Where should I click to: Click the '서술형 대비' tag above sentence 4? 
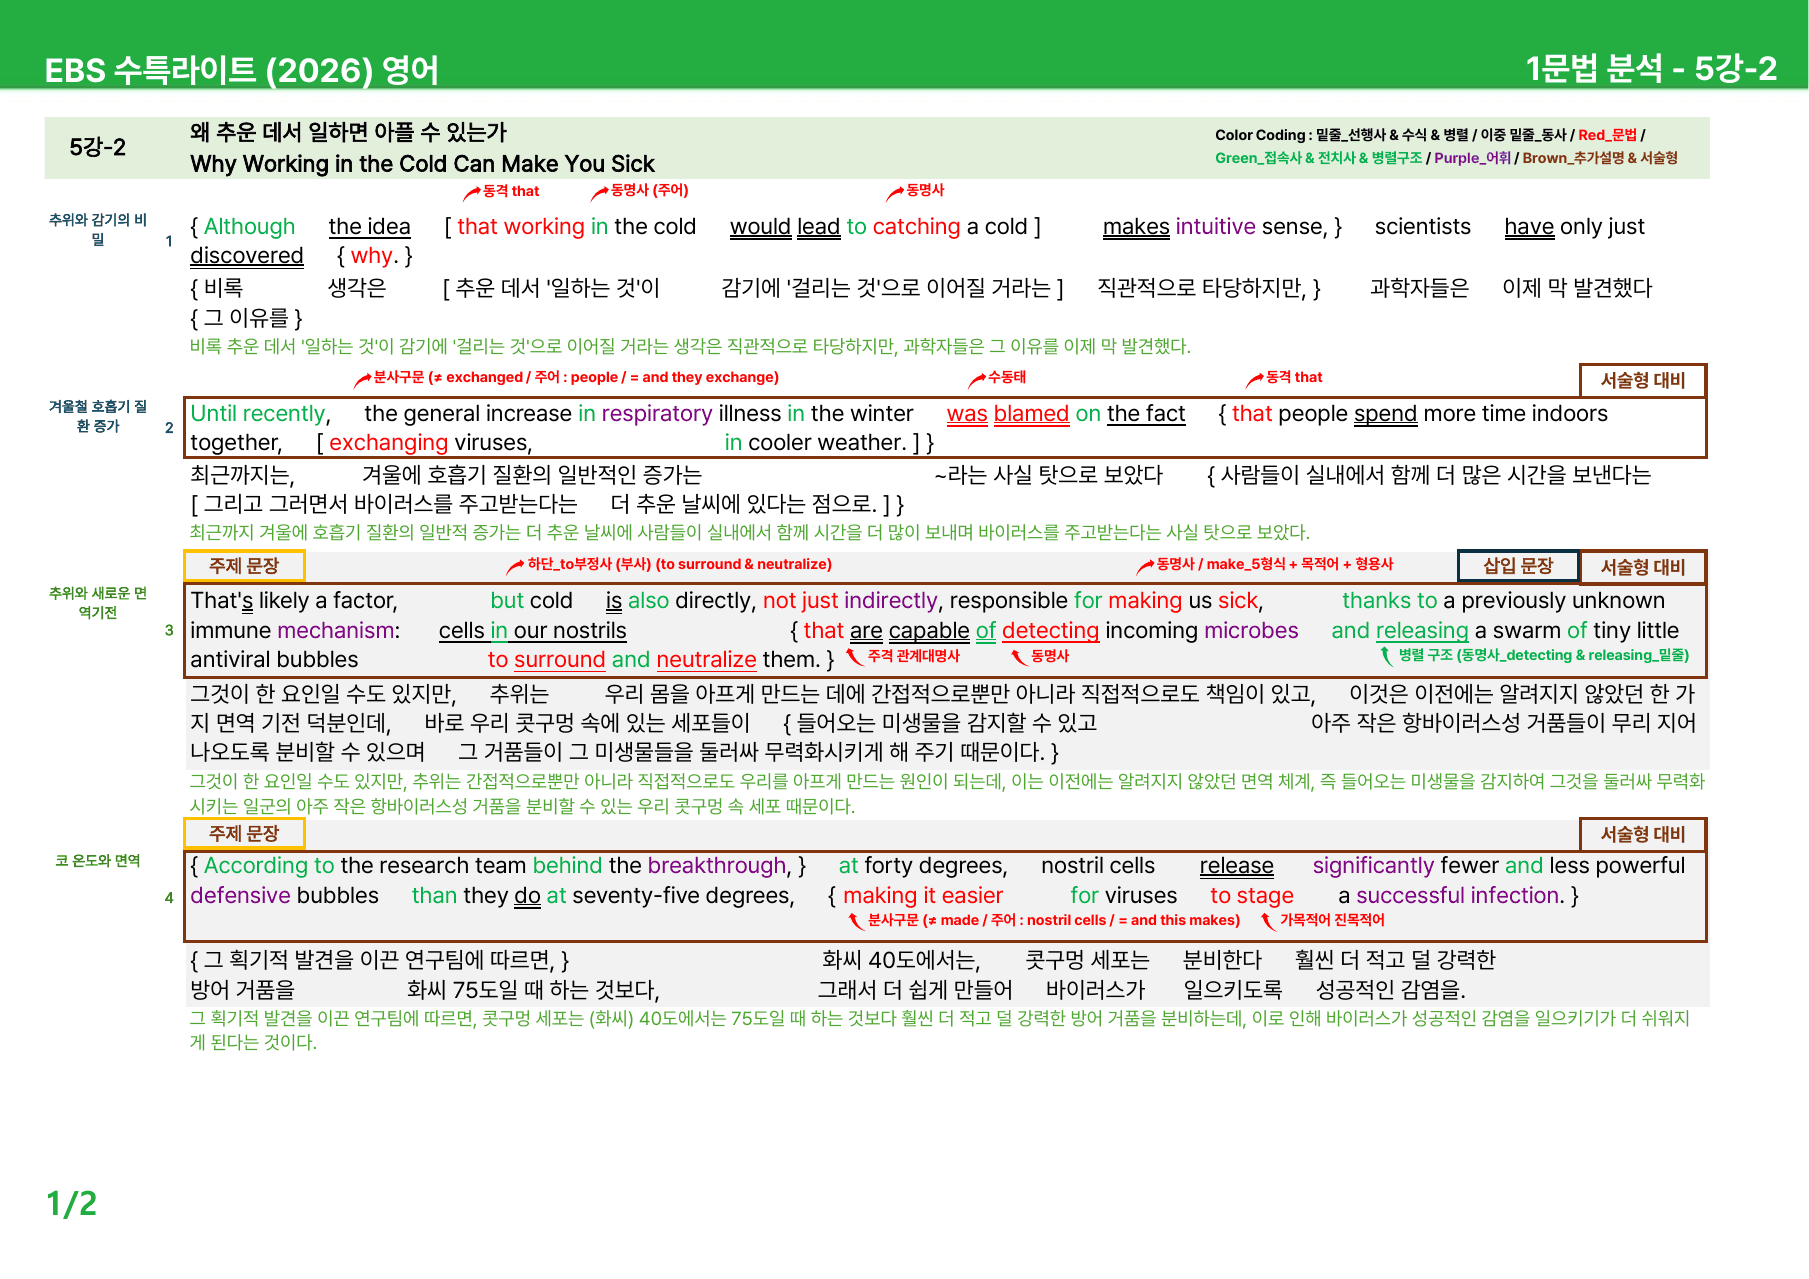1643,834
